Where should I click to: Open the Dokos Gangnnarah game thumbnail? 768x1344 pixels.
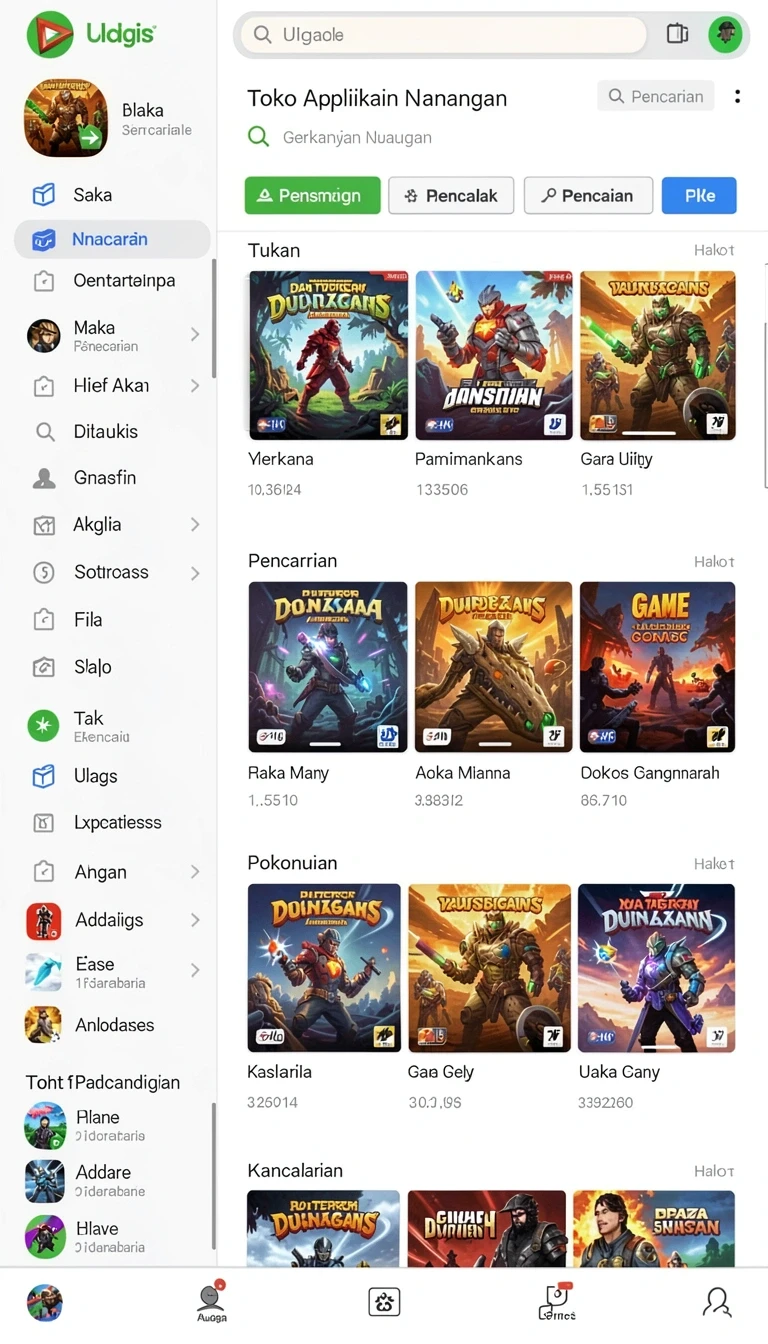[x=657, y=667]
